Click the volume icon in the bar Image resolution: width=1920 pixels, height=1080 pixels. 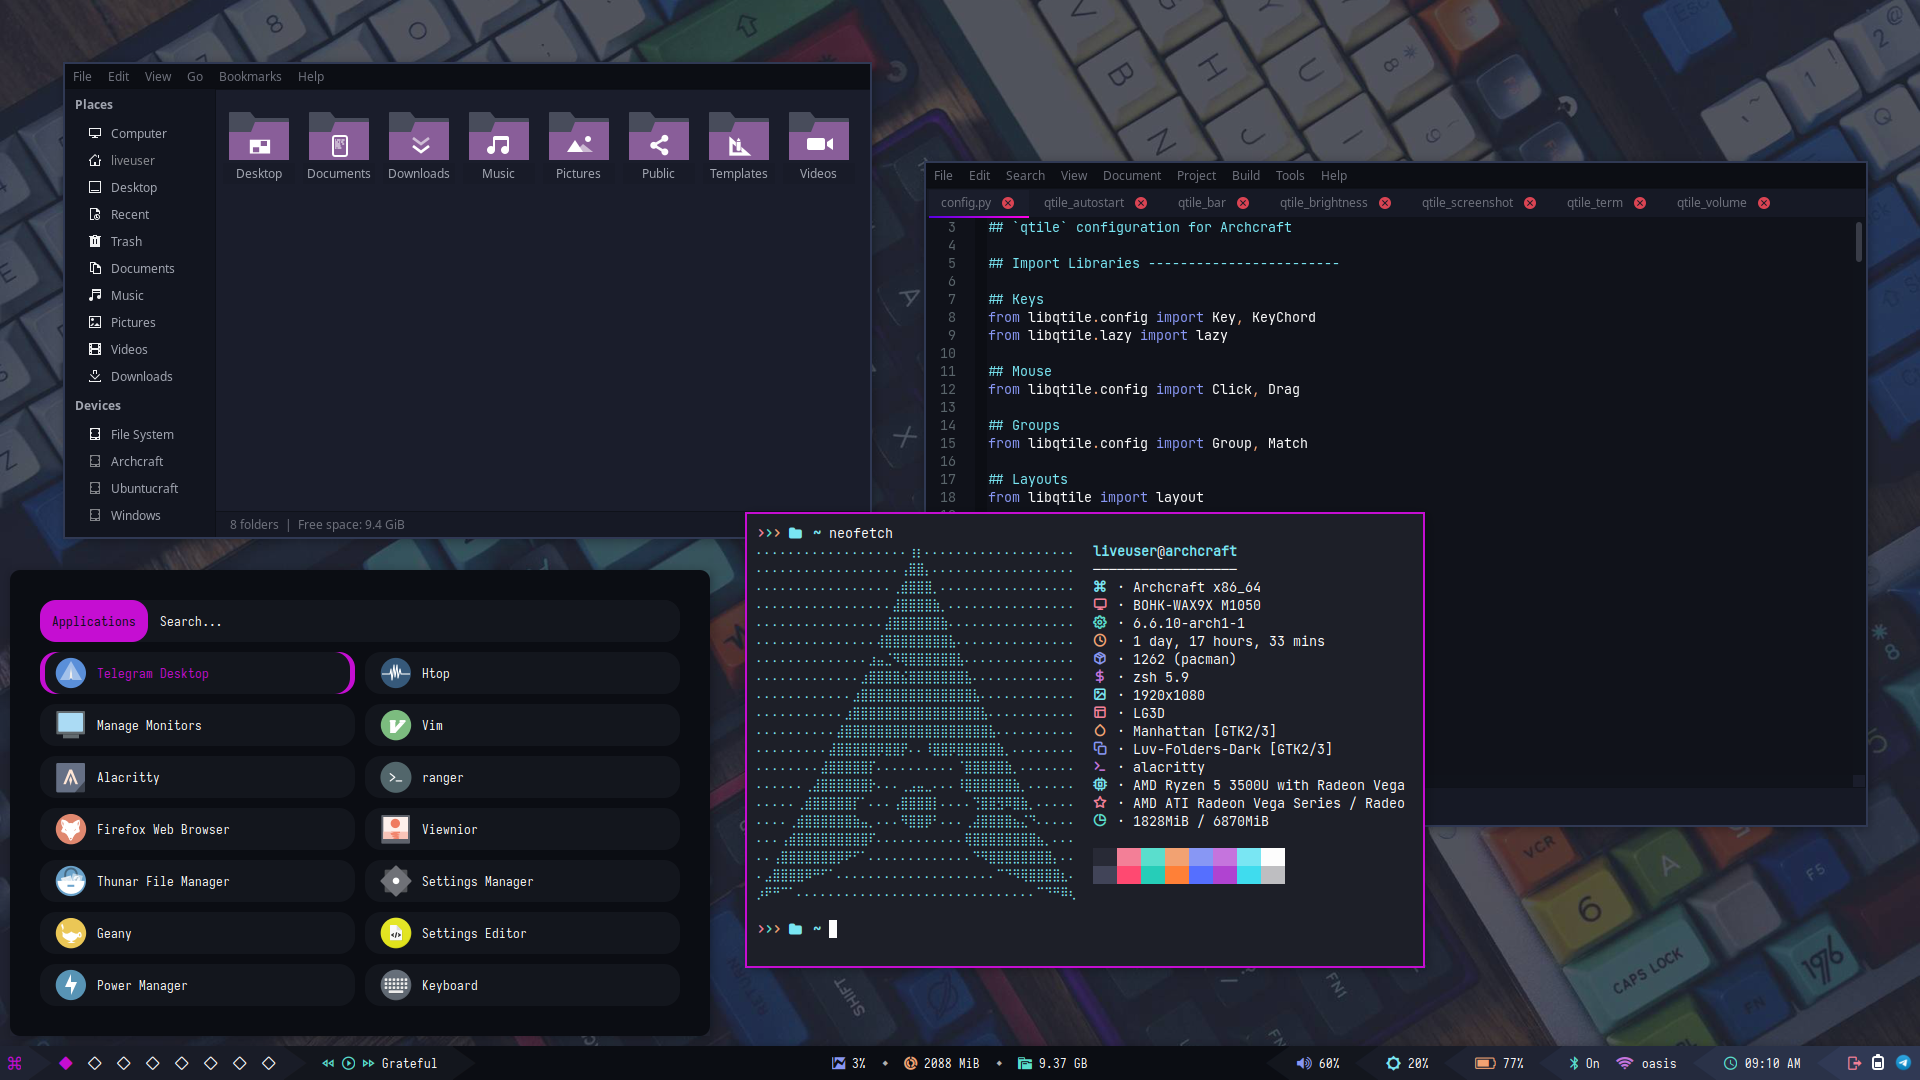[x=1303, y=1063]
